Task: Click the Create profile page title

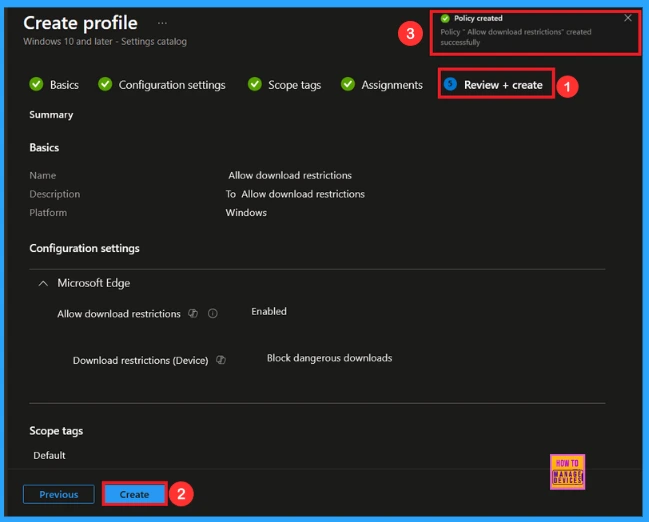Action: tap(80, 23)
